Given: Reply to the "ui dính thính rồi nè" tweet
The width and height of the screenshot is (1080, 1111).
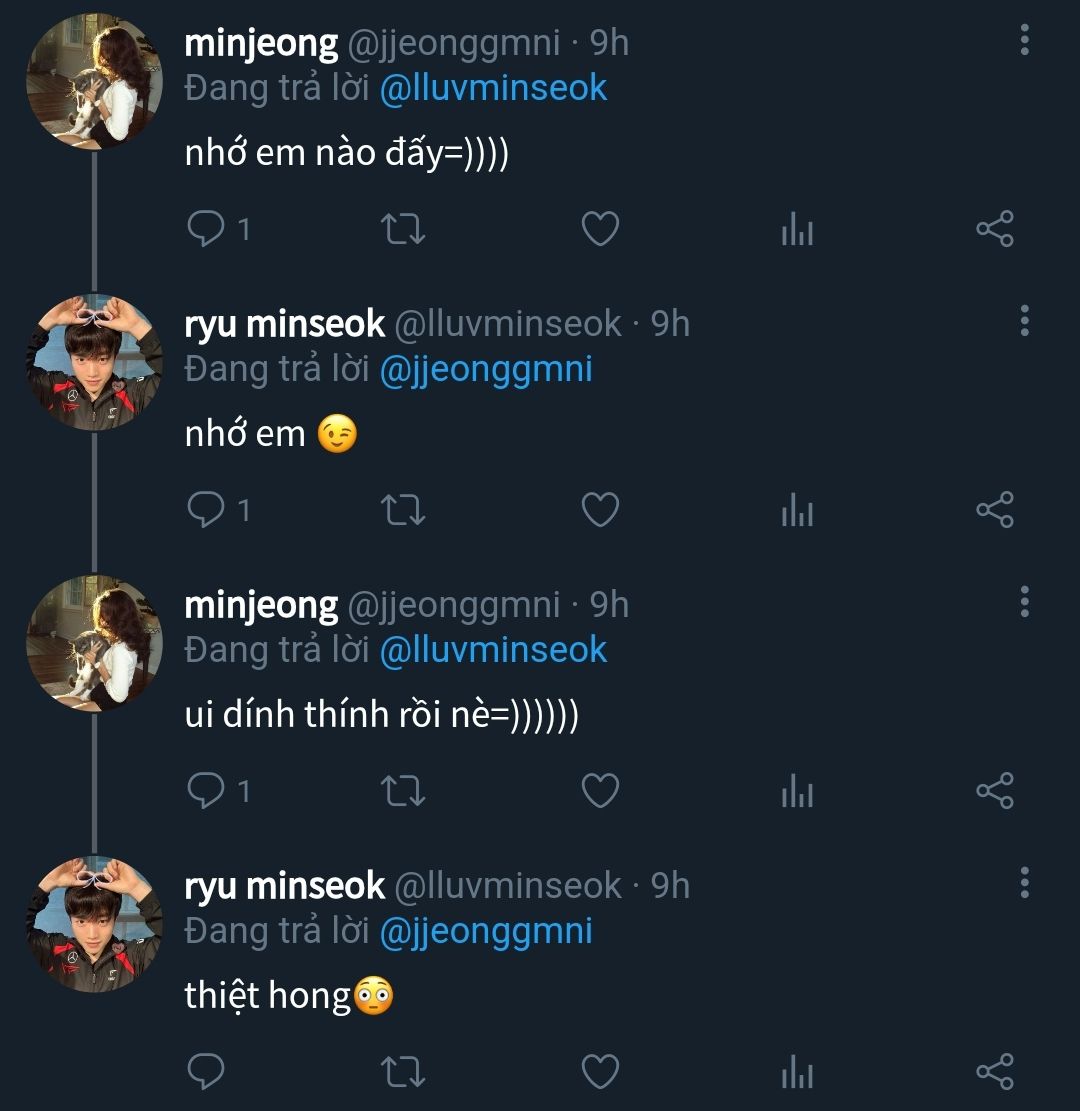Looking at the screenshot, I should [x=207, y=792].
